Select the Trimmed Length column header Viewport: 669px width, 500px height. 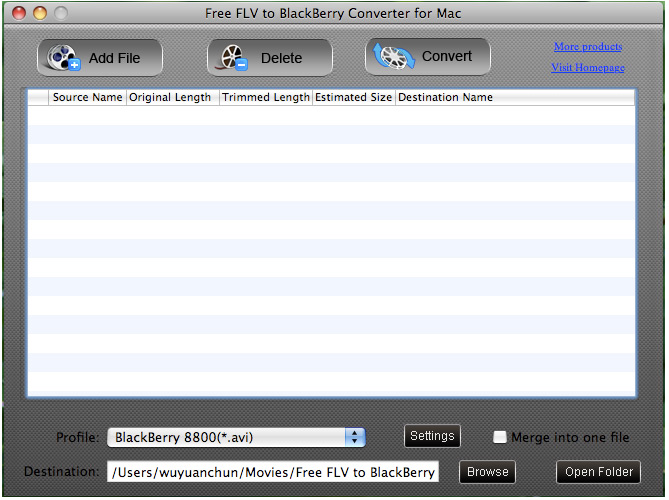[266, 98]
